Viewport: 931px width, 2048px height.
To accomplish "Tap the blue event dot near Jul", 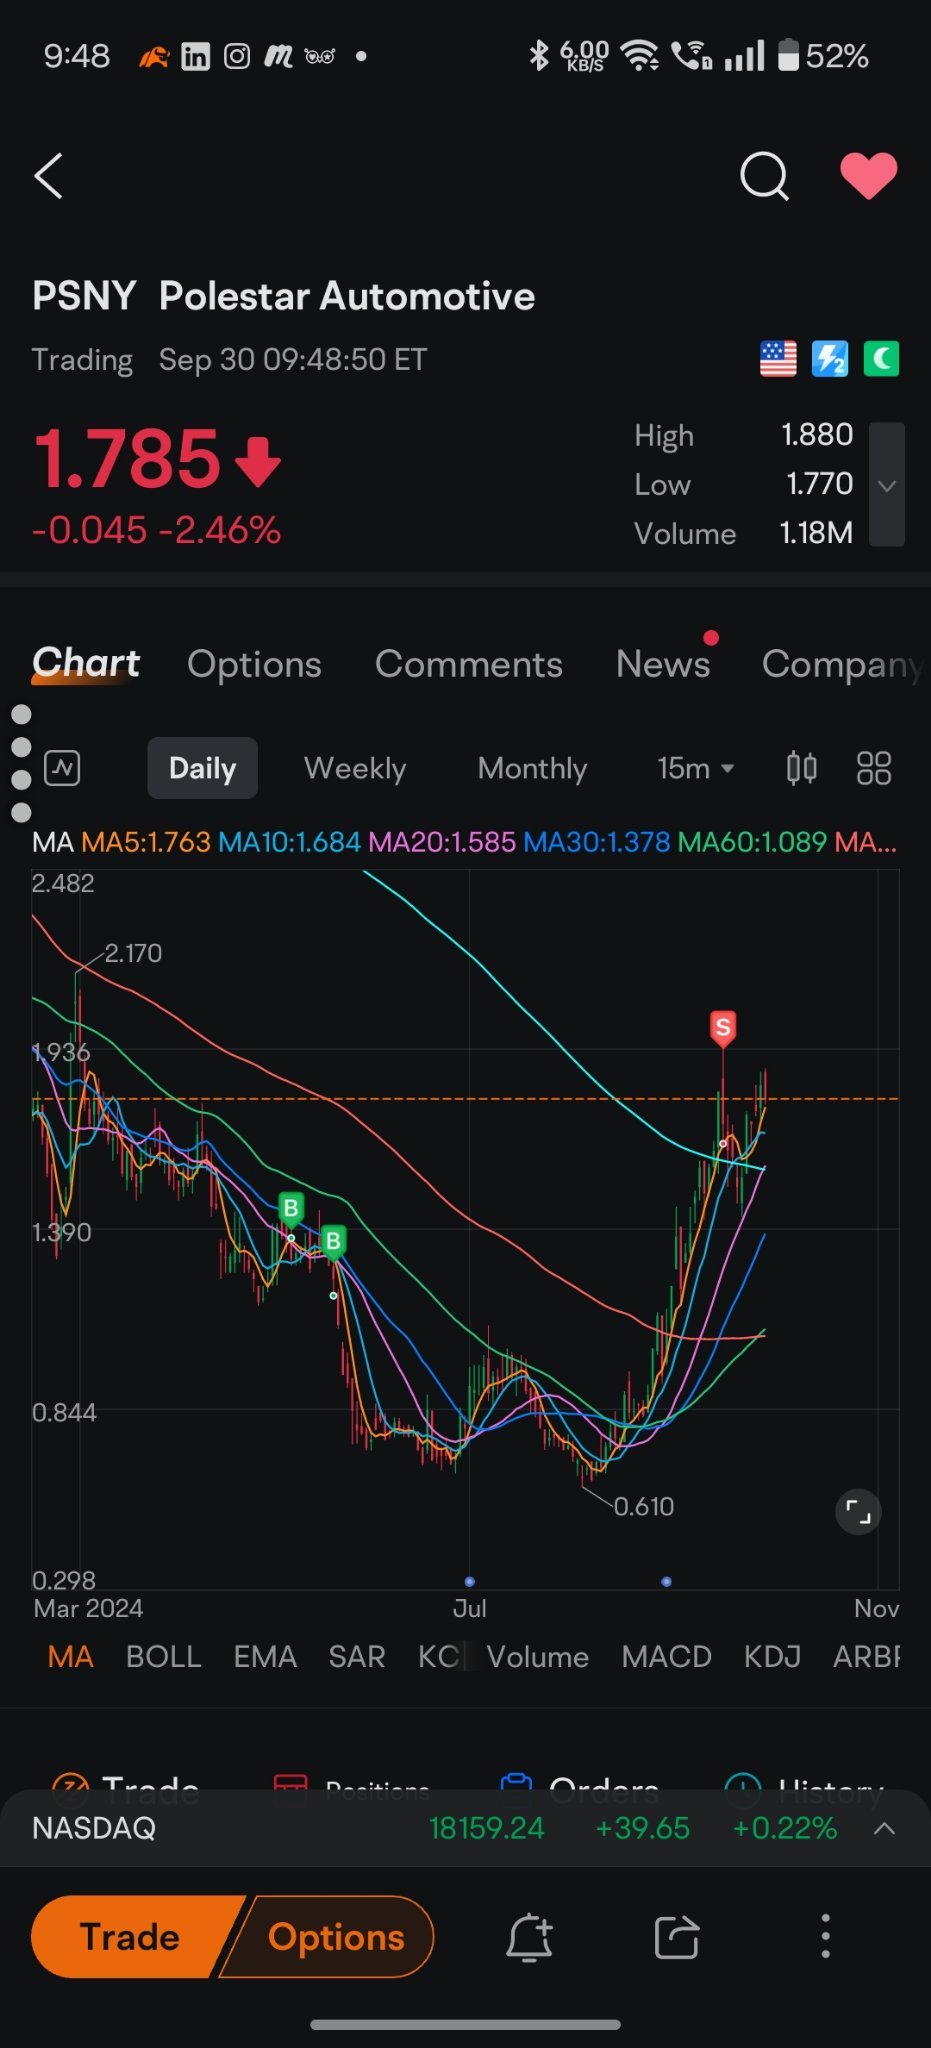I will [x=470, y=1581].
